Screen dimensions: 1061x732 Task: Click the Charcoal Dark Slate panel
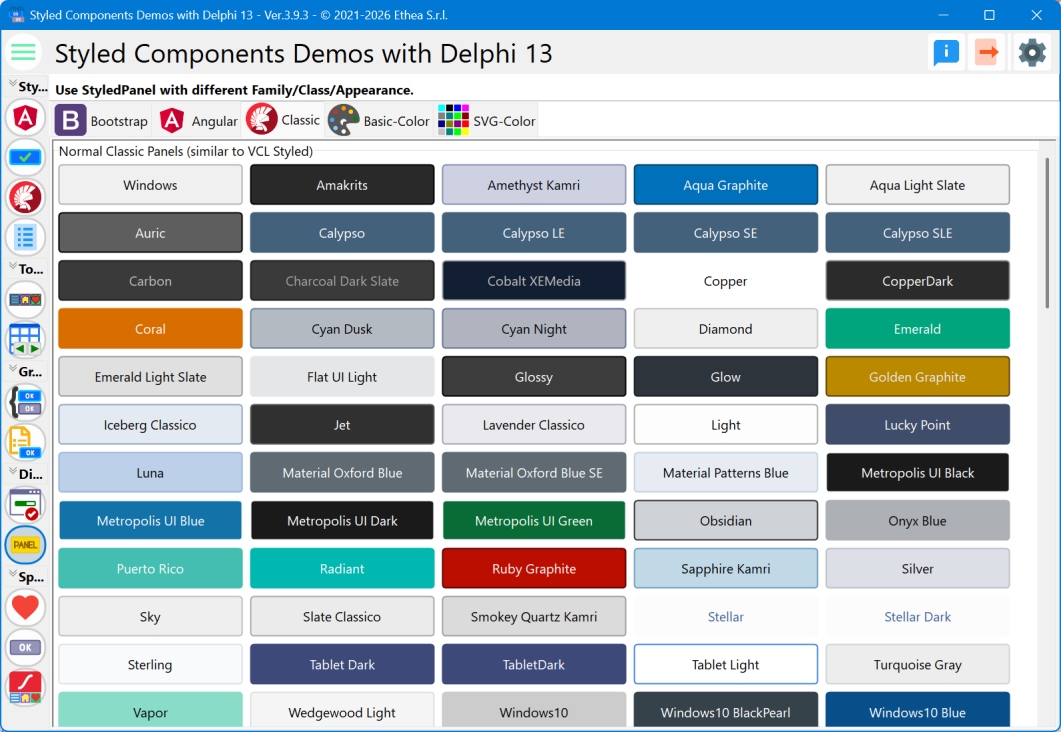pos(342,281)
